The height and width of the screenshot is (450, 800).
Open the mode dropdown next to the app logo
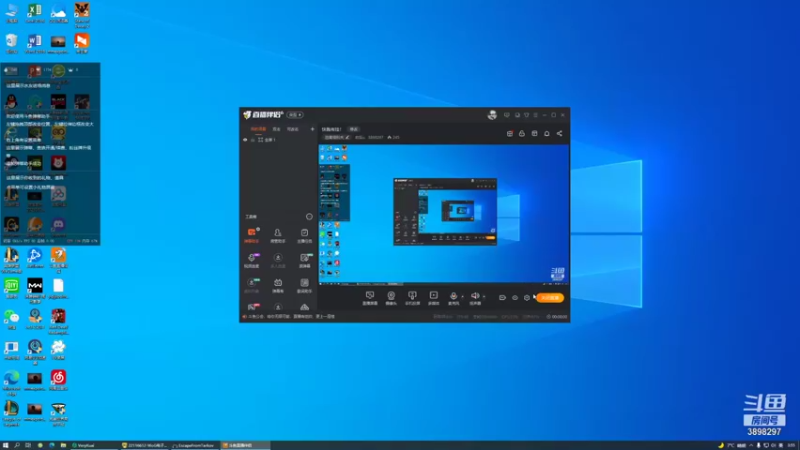pyautogui.click(x=294, y=115)
